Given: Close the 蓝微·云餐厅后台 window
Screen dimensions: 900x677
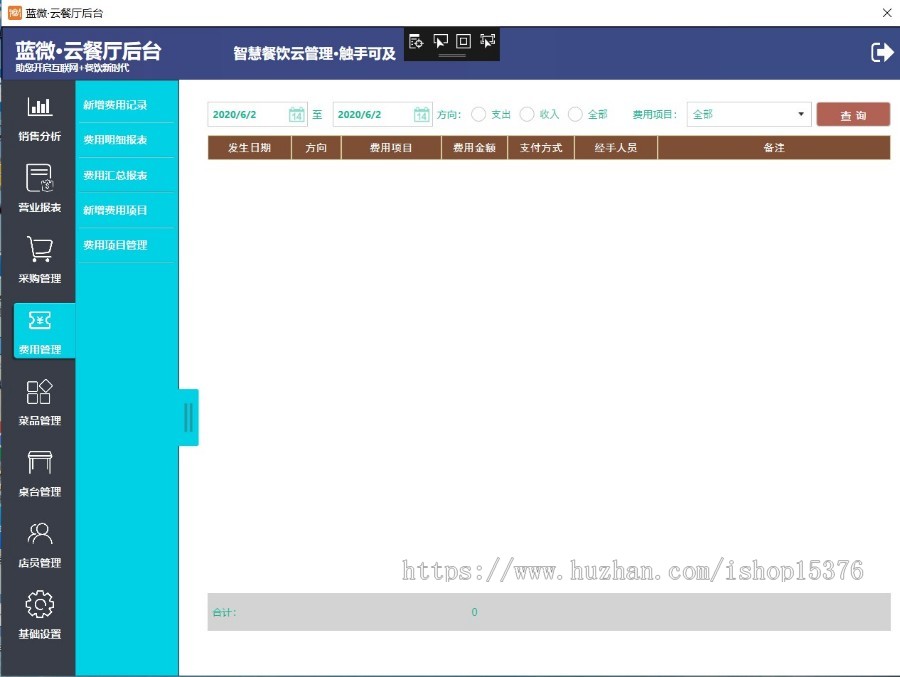Looking at the screenshot, I should (887, 13).
